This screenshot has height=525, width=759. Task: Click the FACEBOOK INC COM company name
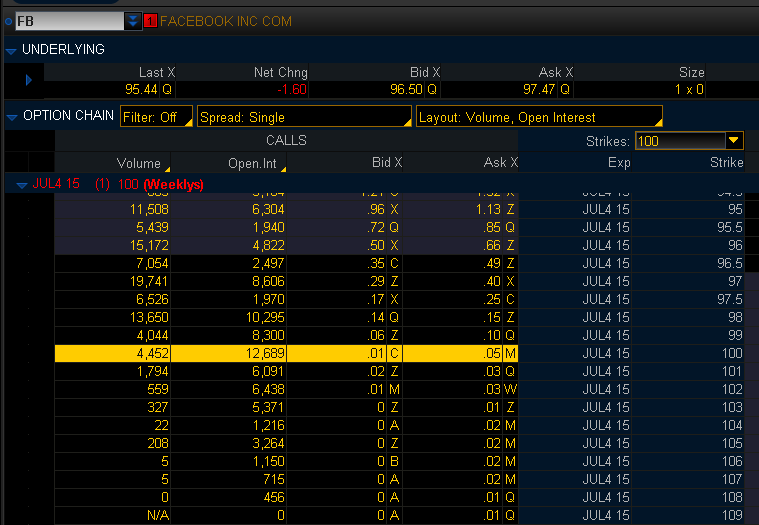226,21
